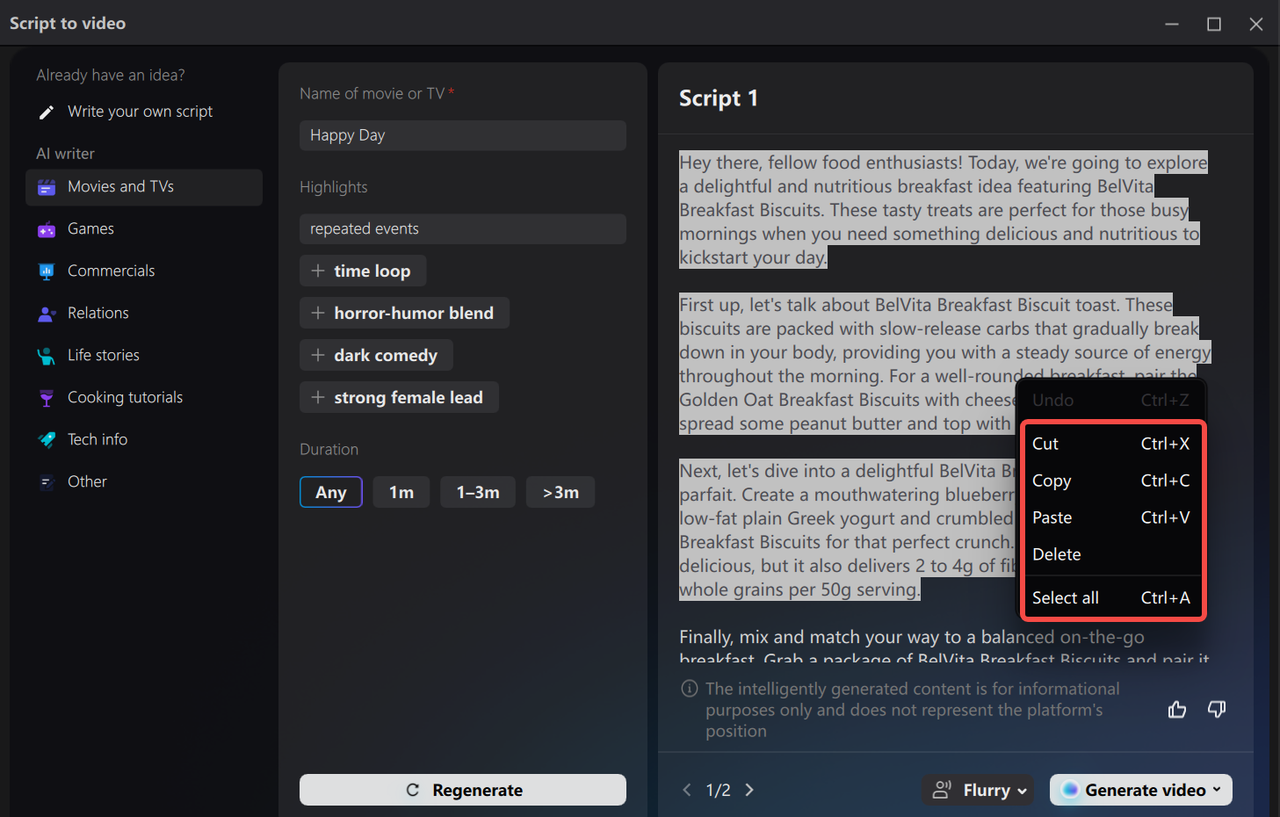1280x817 pixels.
Task: Edit the movie name field Happy Day
Action: tap(462, 135)
